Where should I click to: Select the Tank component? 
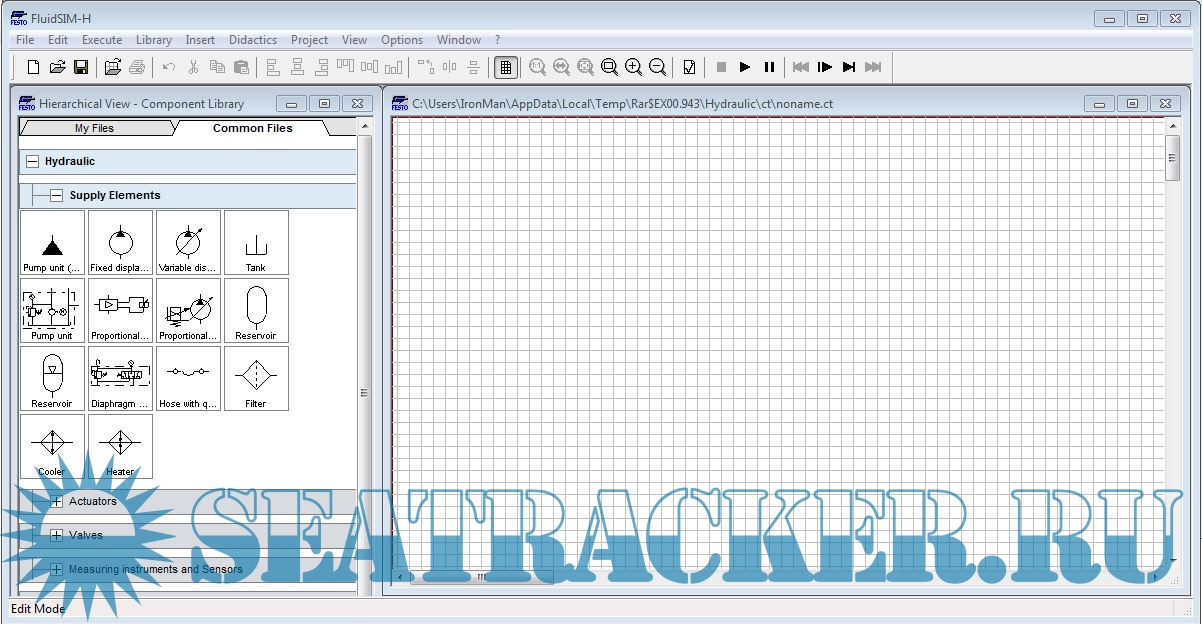(x=256, y=242)
